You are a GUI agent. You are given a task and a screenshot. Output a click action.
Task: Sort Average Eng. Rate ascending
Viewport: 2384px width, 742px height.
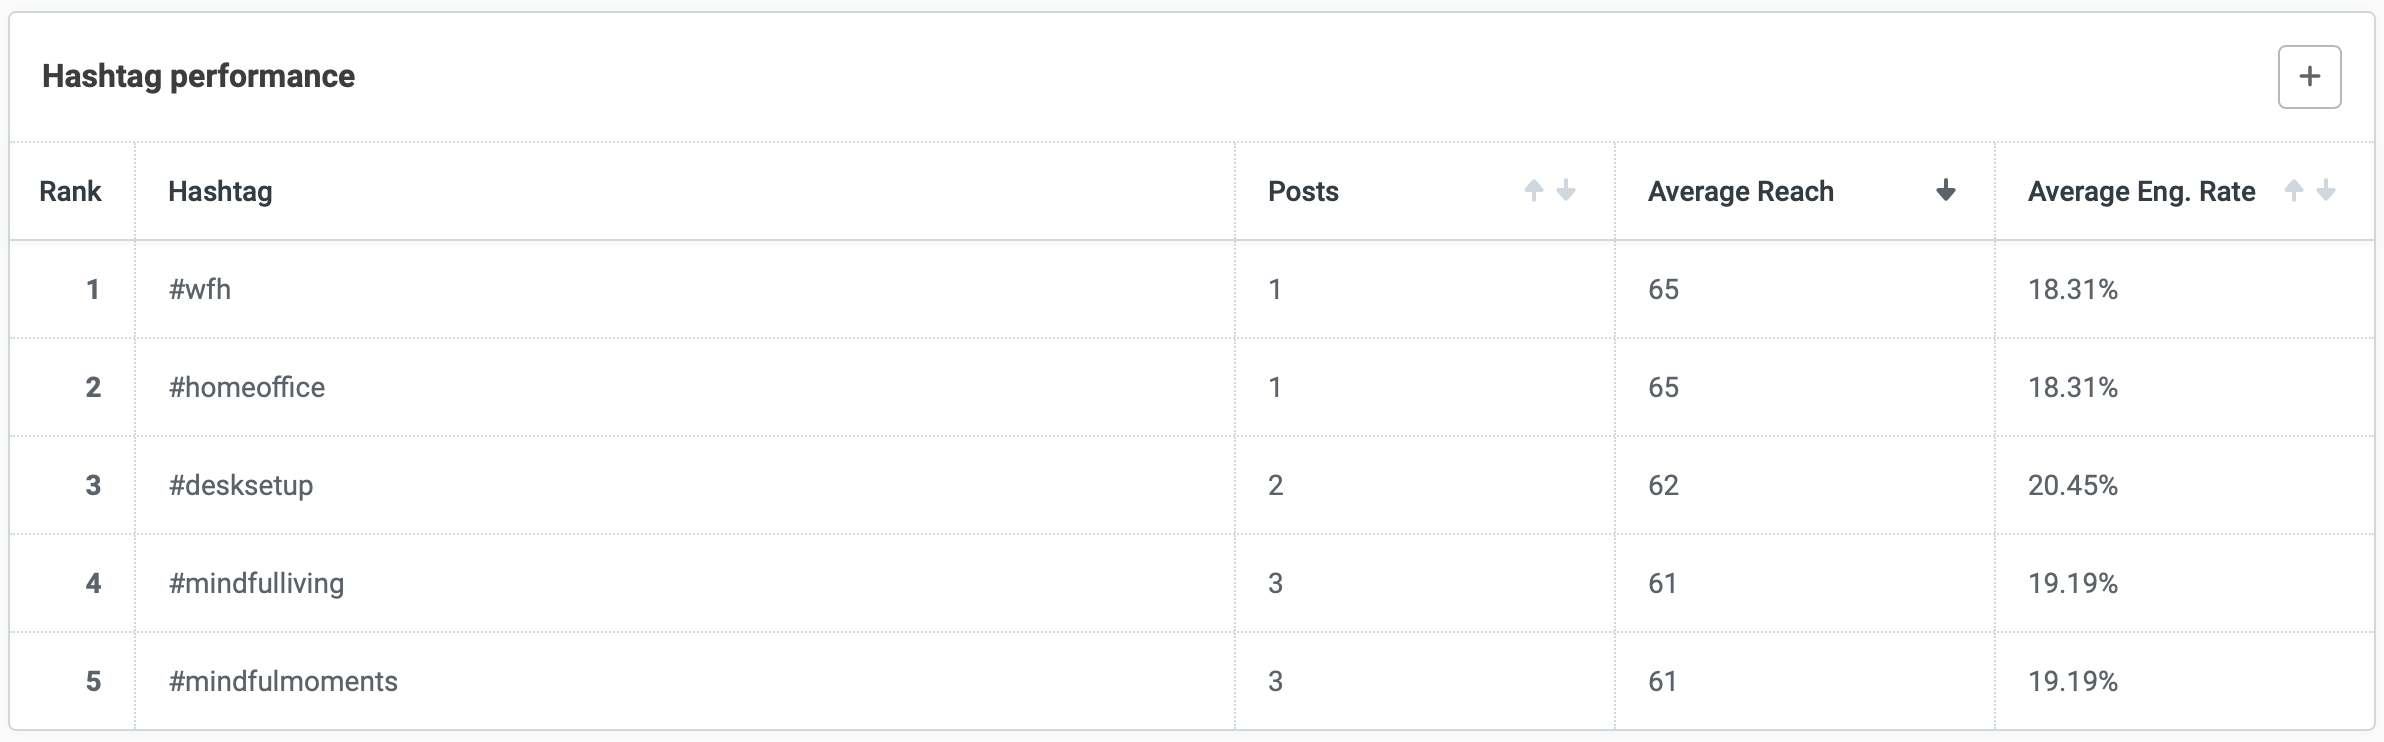(x=2294, y=189)
